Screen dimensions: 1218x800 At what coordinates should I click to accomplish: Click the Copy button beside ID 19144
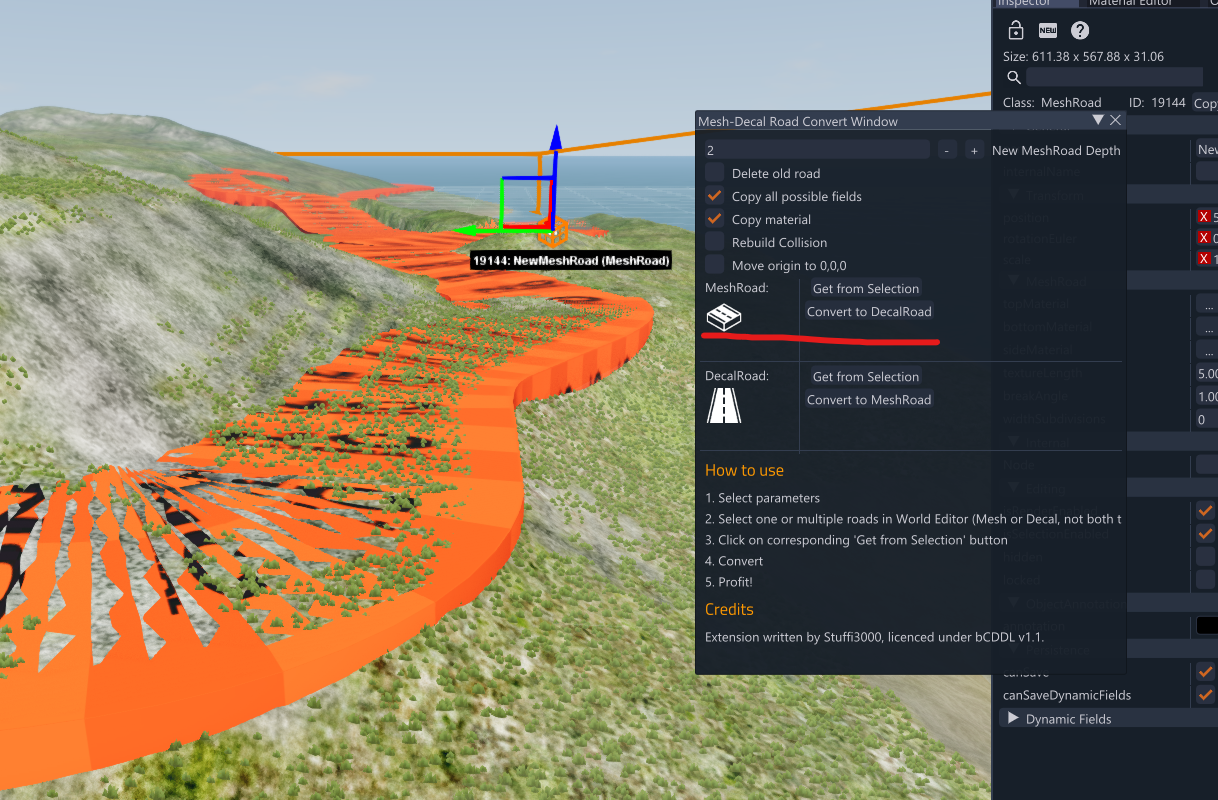point(1206,103)
